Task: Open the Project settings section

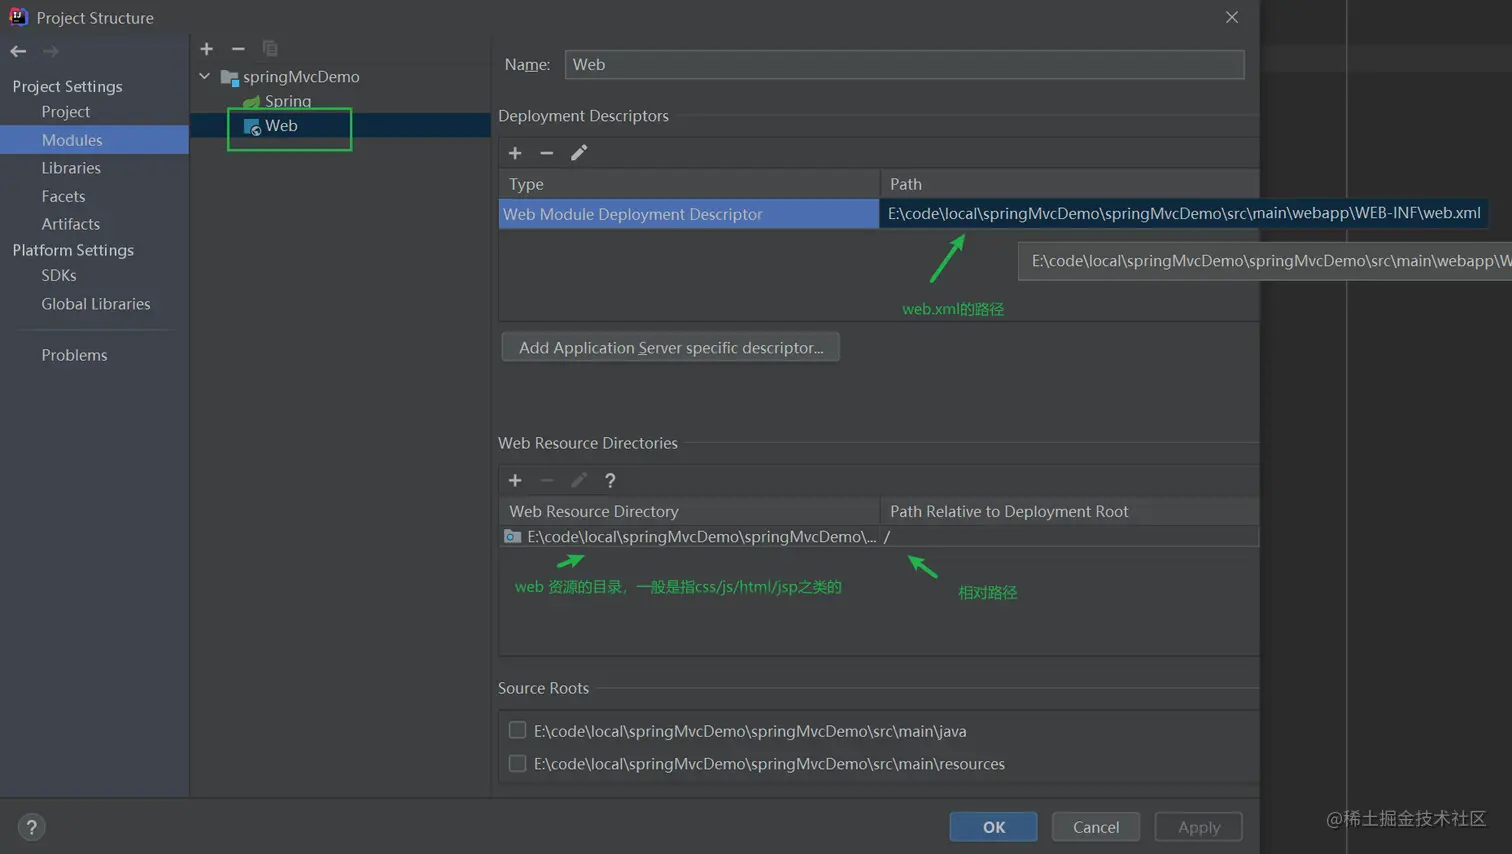Action: [x=66, y=112]
